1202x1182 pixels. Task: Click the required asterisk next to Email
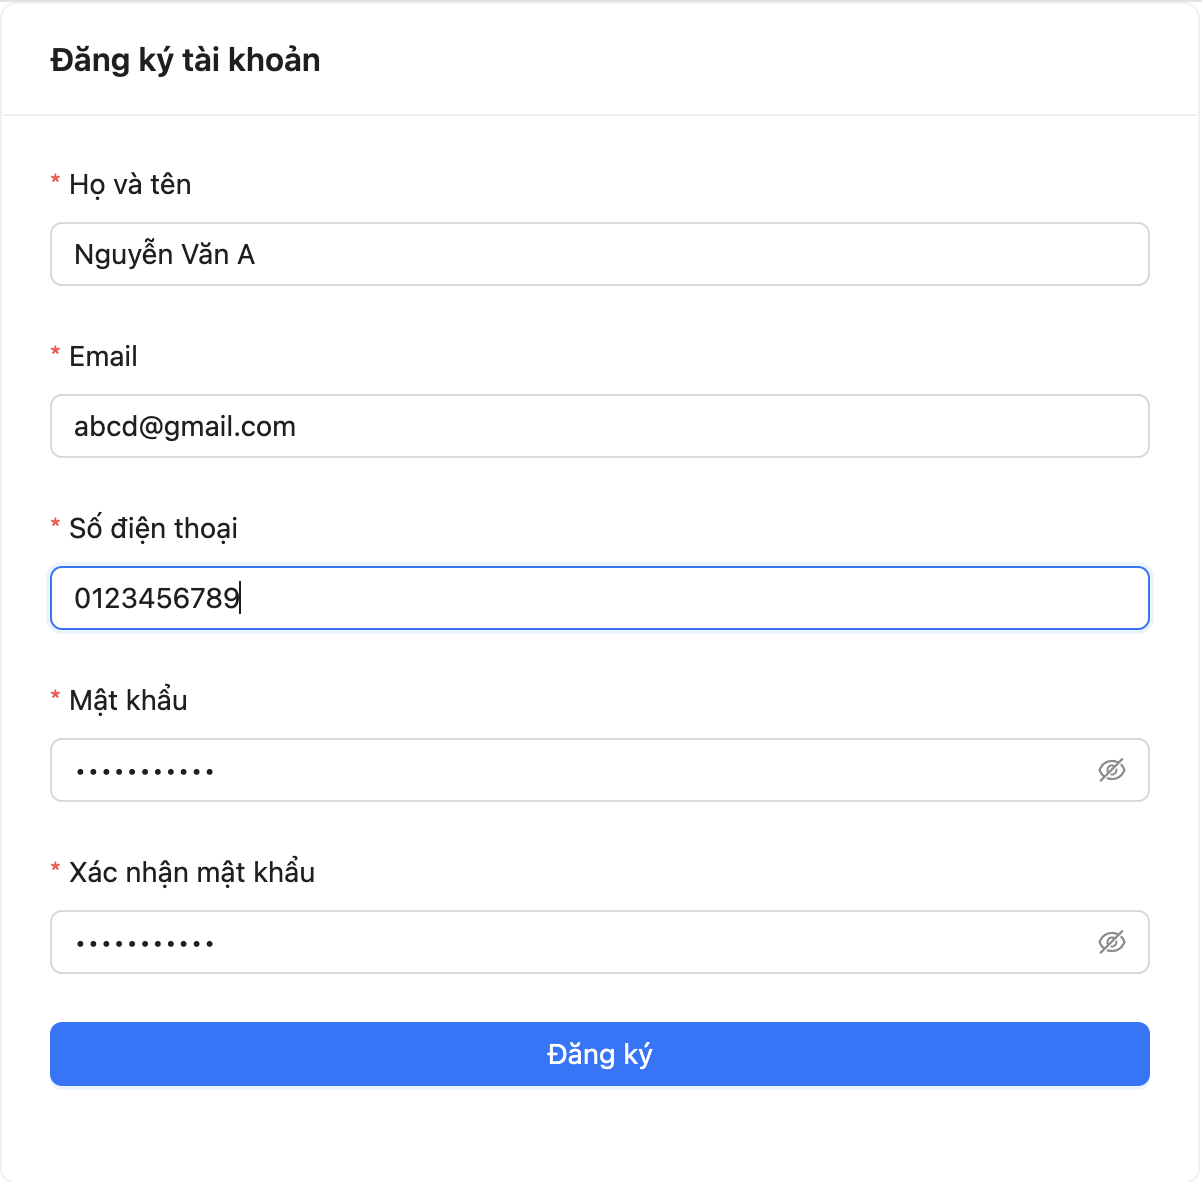(x=56, y=354)
